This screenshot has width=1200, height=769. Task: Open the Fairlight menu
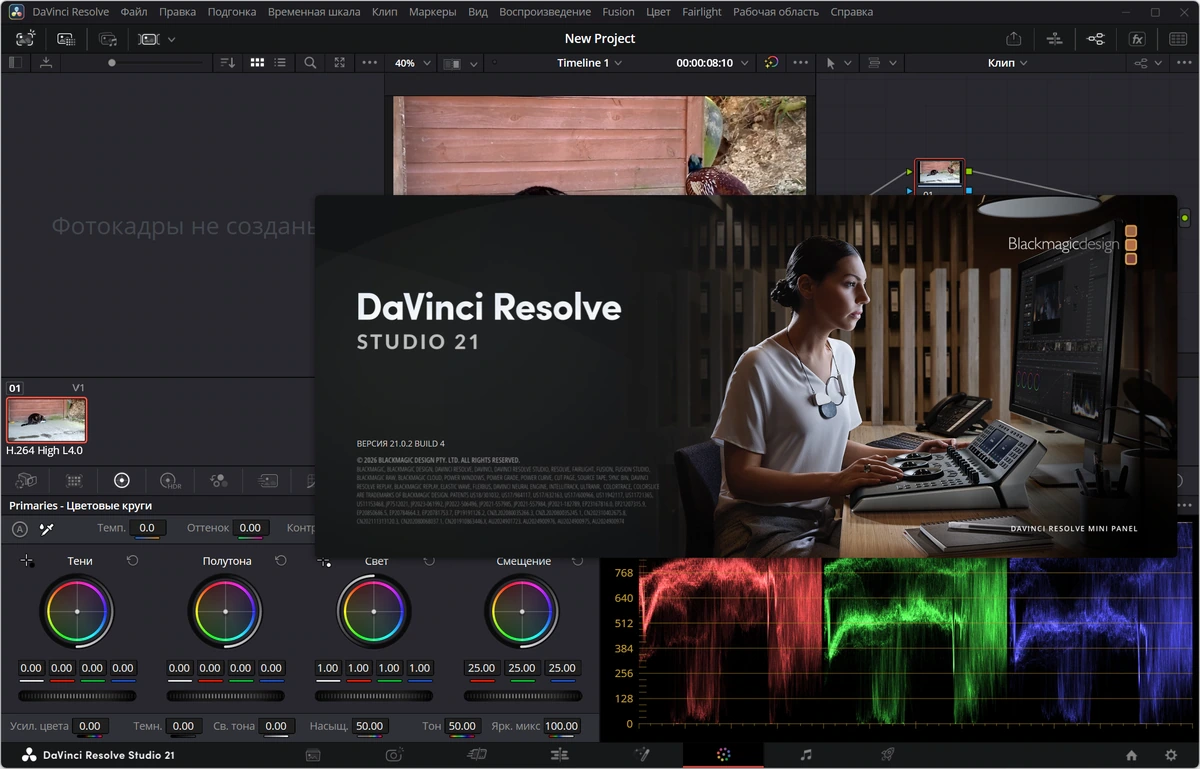pos(701,12)
